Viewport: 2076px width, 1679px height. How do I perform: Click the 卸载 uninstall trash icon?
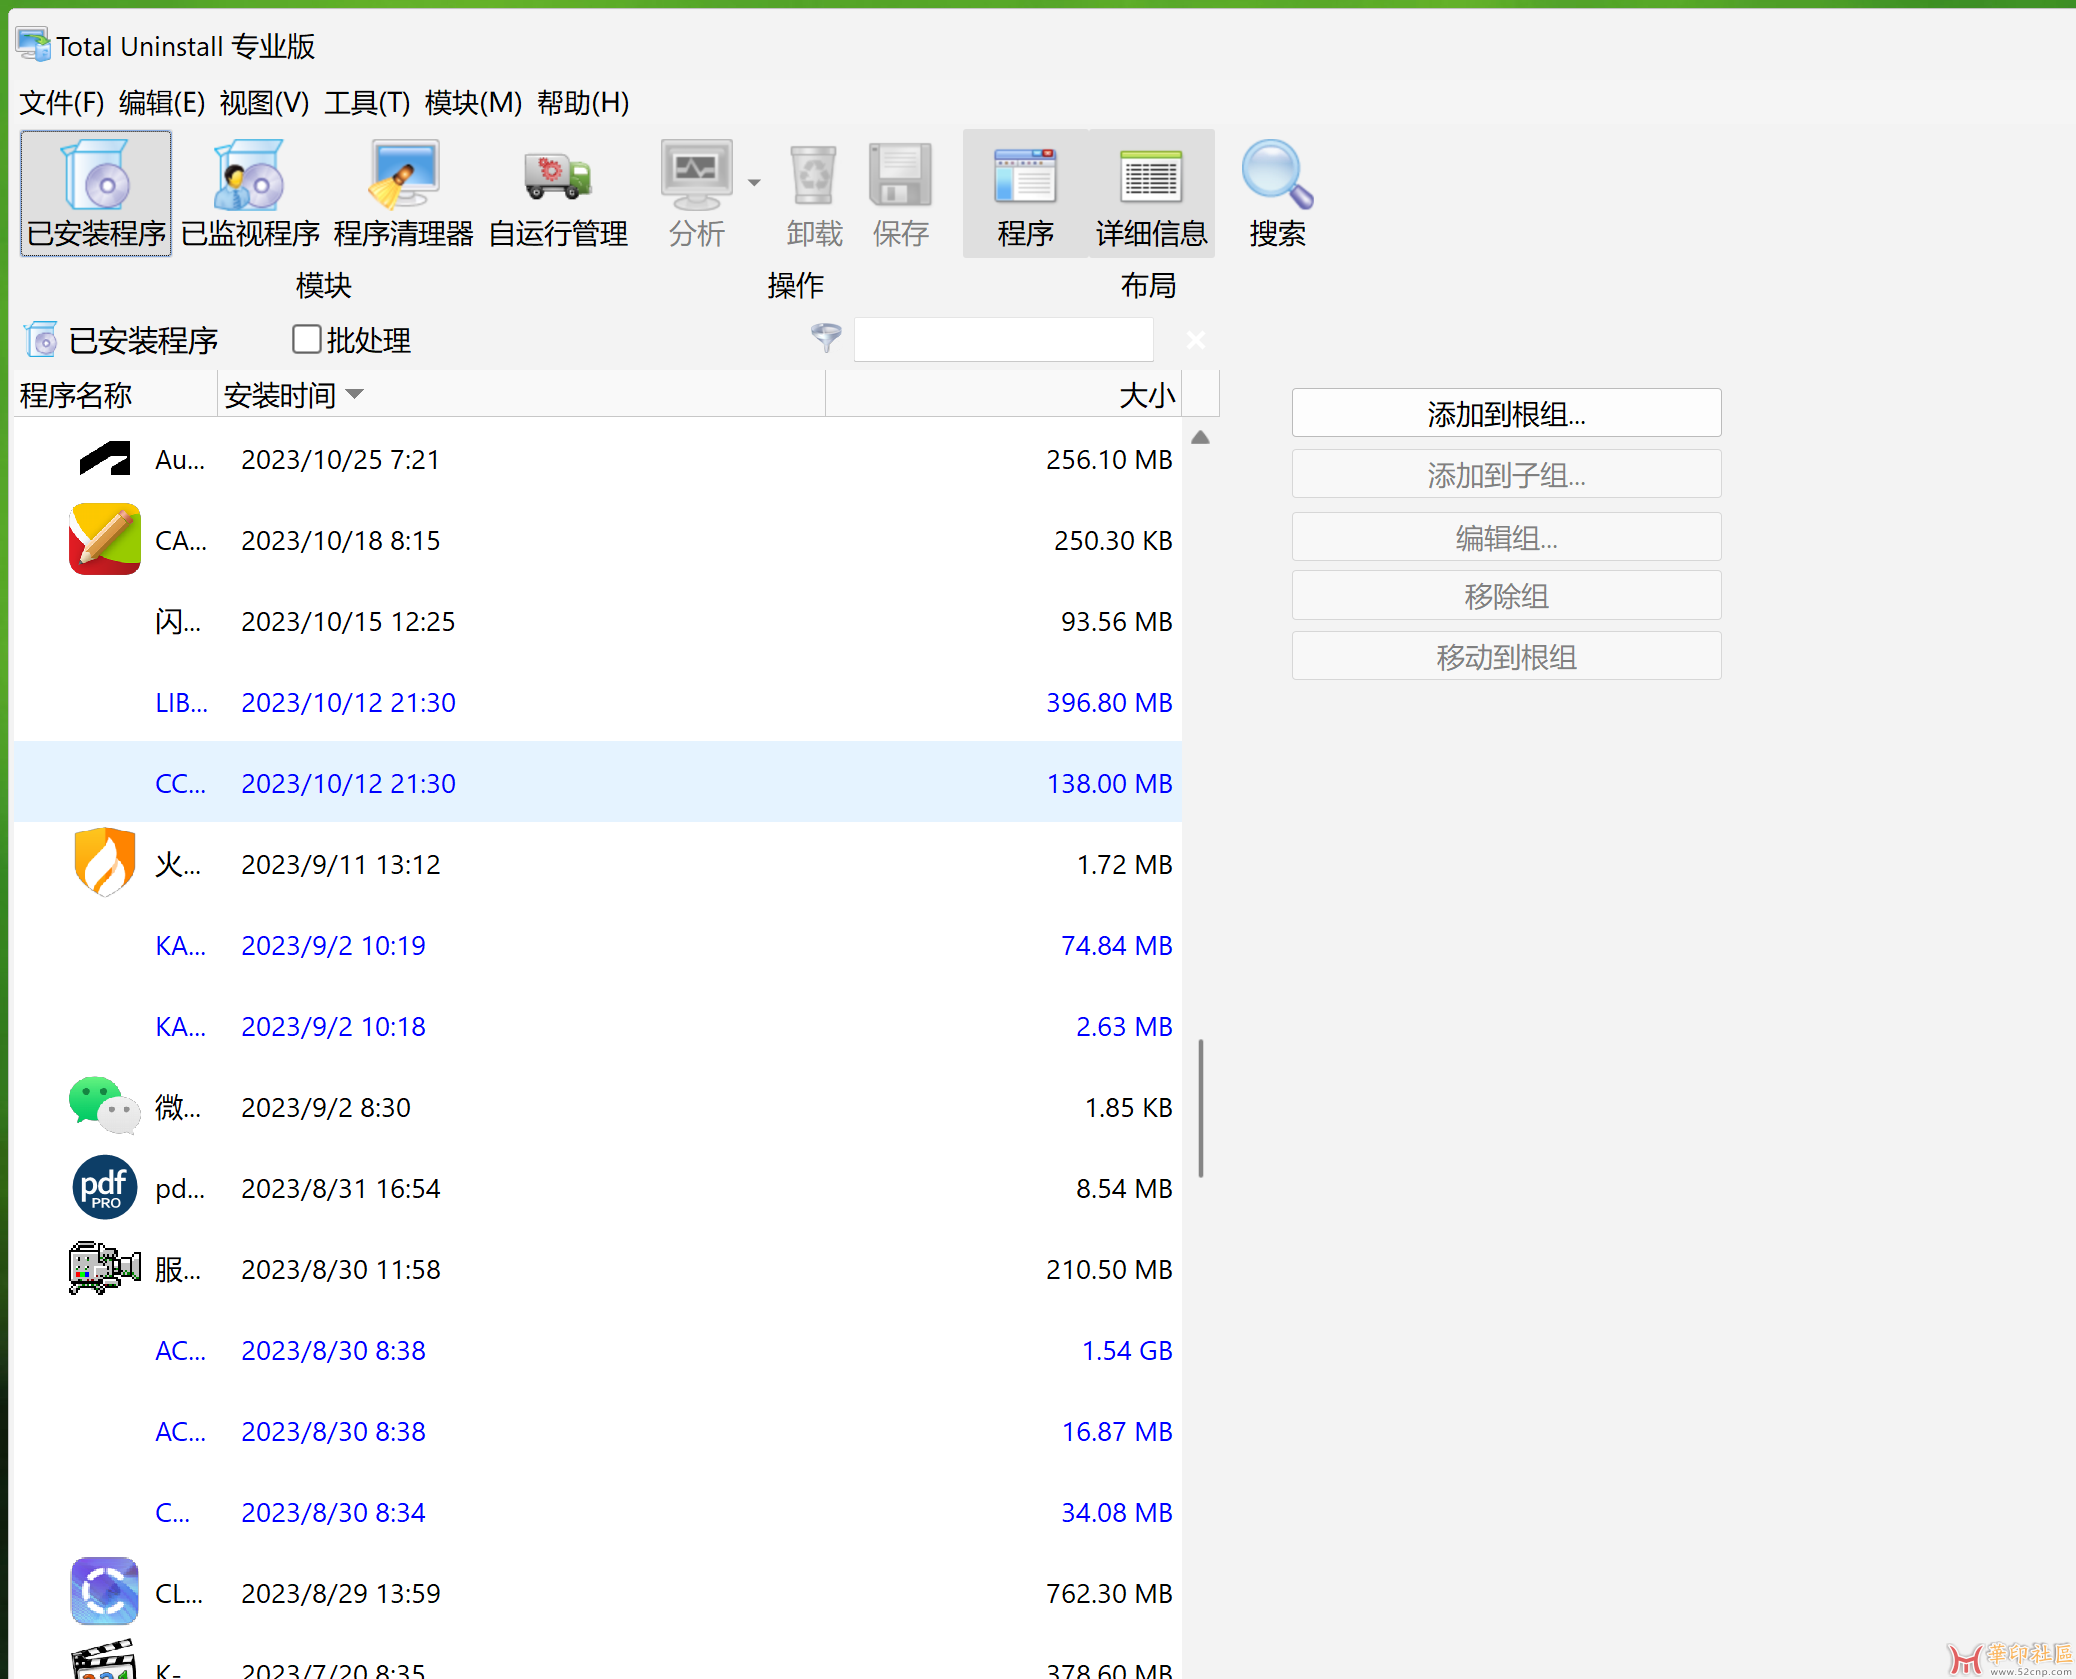(x=813, y=177)
